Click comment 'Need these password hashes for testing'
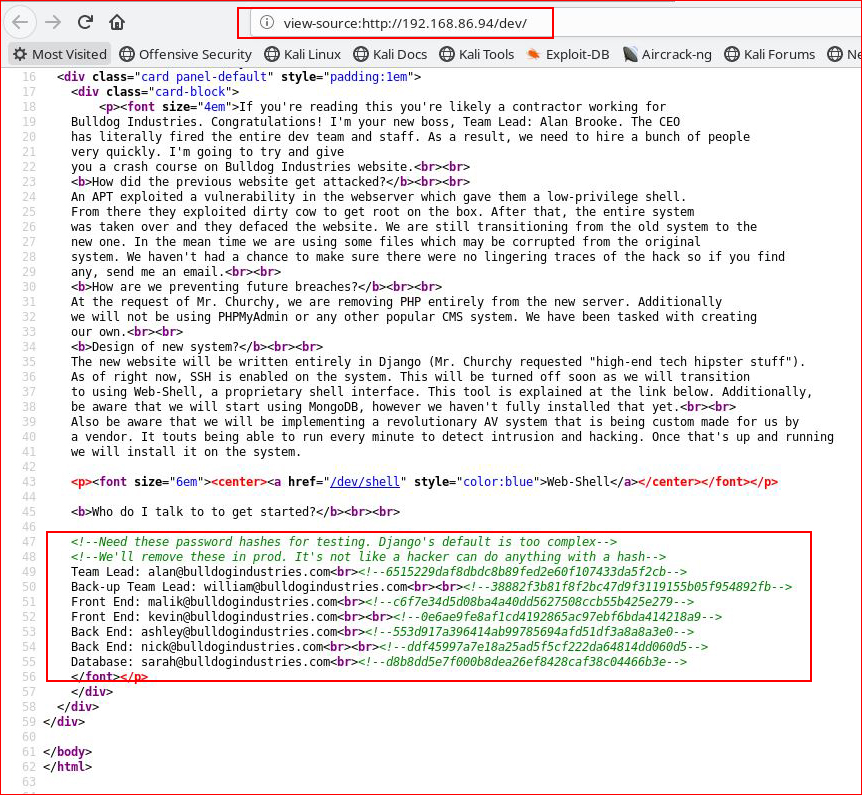 344,542
